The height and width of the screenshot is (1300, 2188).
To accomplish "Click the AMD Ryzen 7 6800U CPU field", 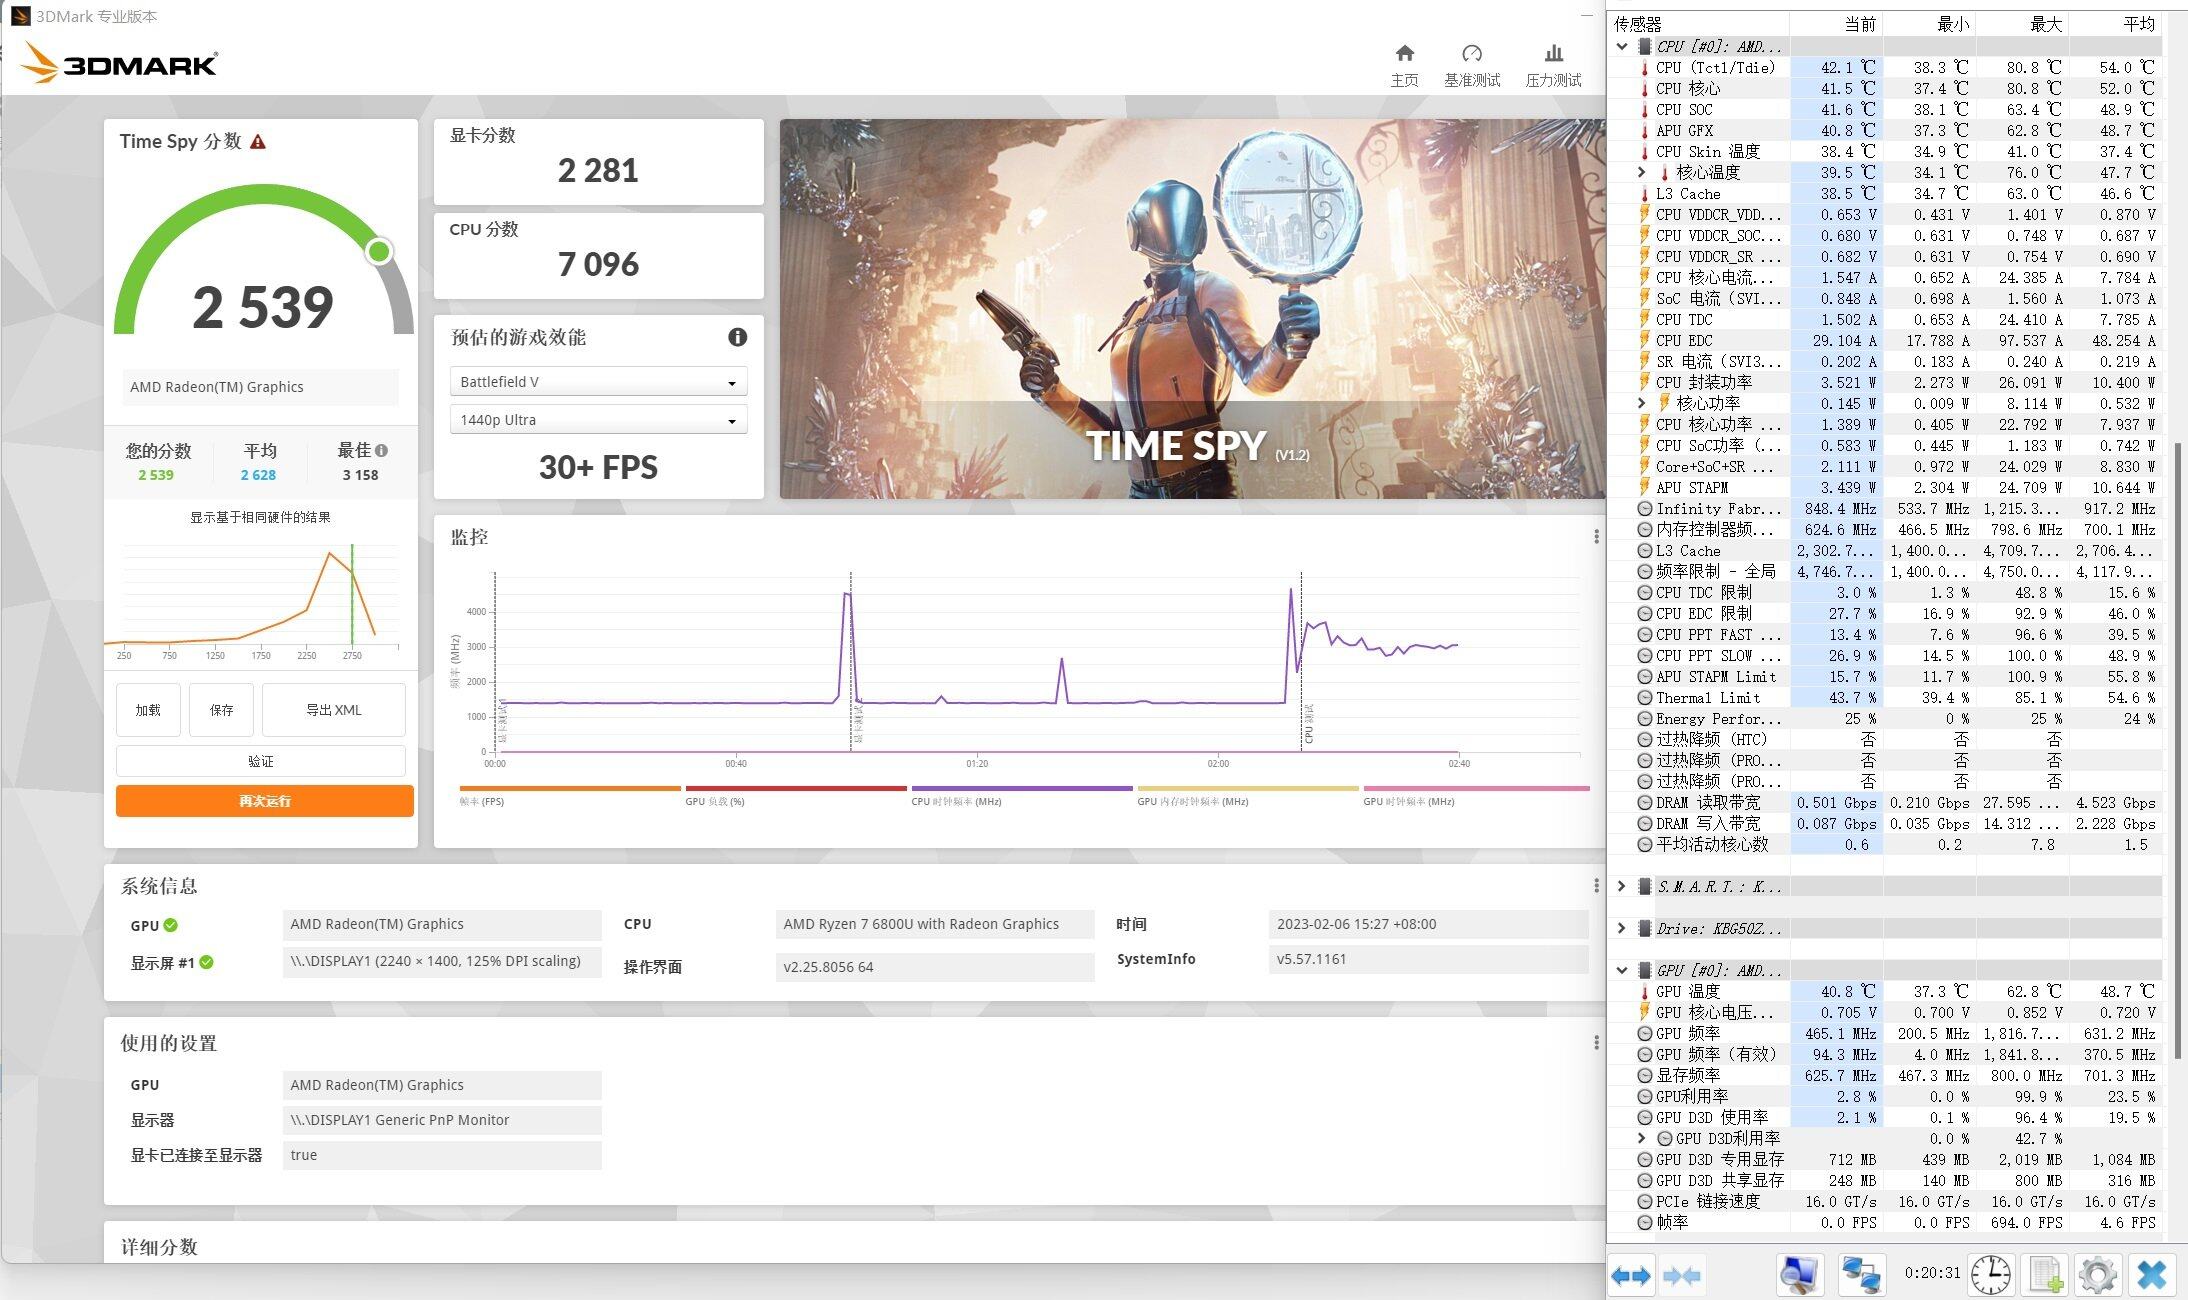I will coord(934,924).
